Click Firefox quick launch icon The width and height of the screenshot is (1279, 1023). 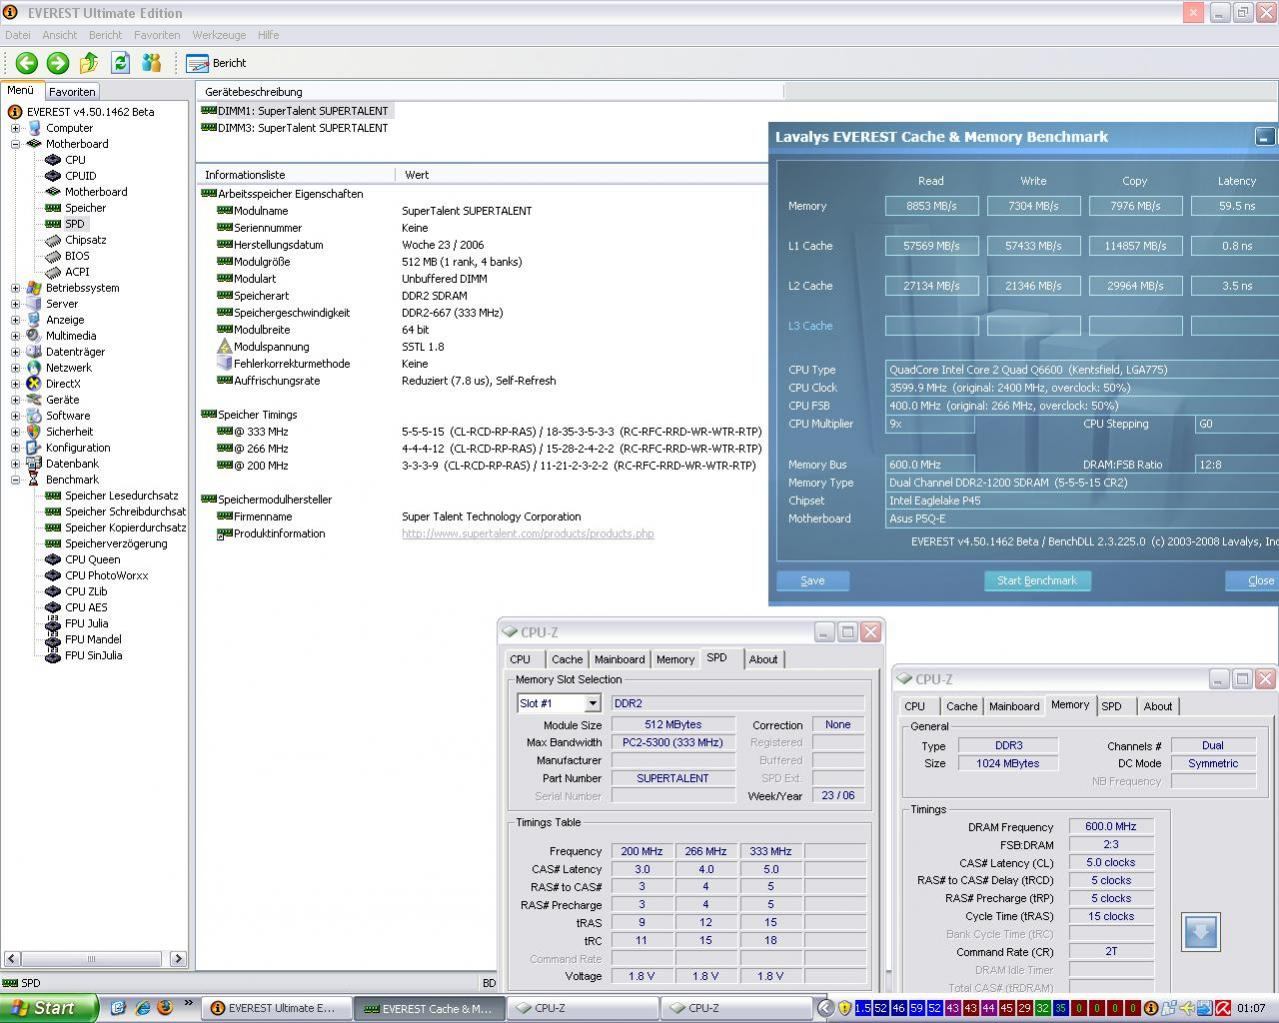coord(166,1008)
